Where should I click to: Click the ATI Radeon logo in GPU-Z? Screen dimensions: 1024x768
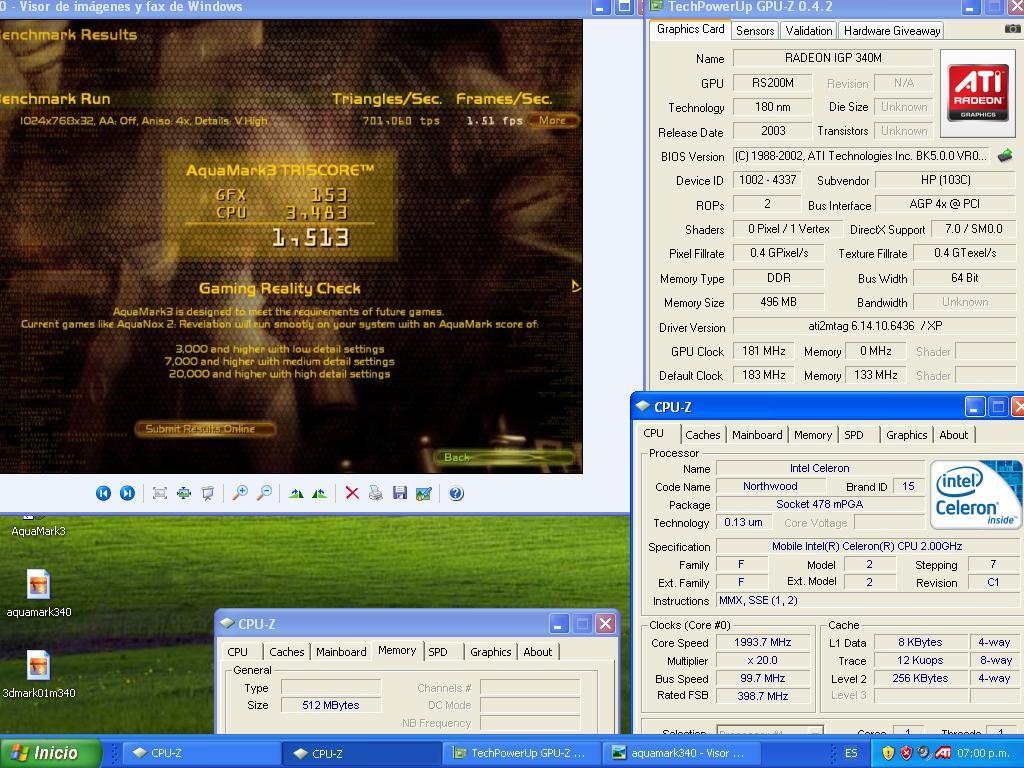click(x=978, y=93)
